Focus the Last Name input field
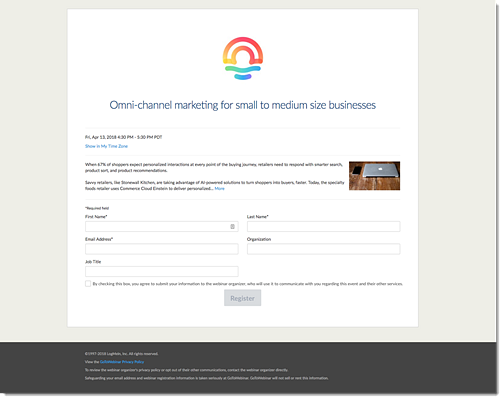Viewport: 500px width, 397px height. (x=323, y=227)
